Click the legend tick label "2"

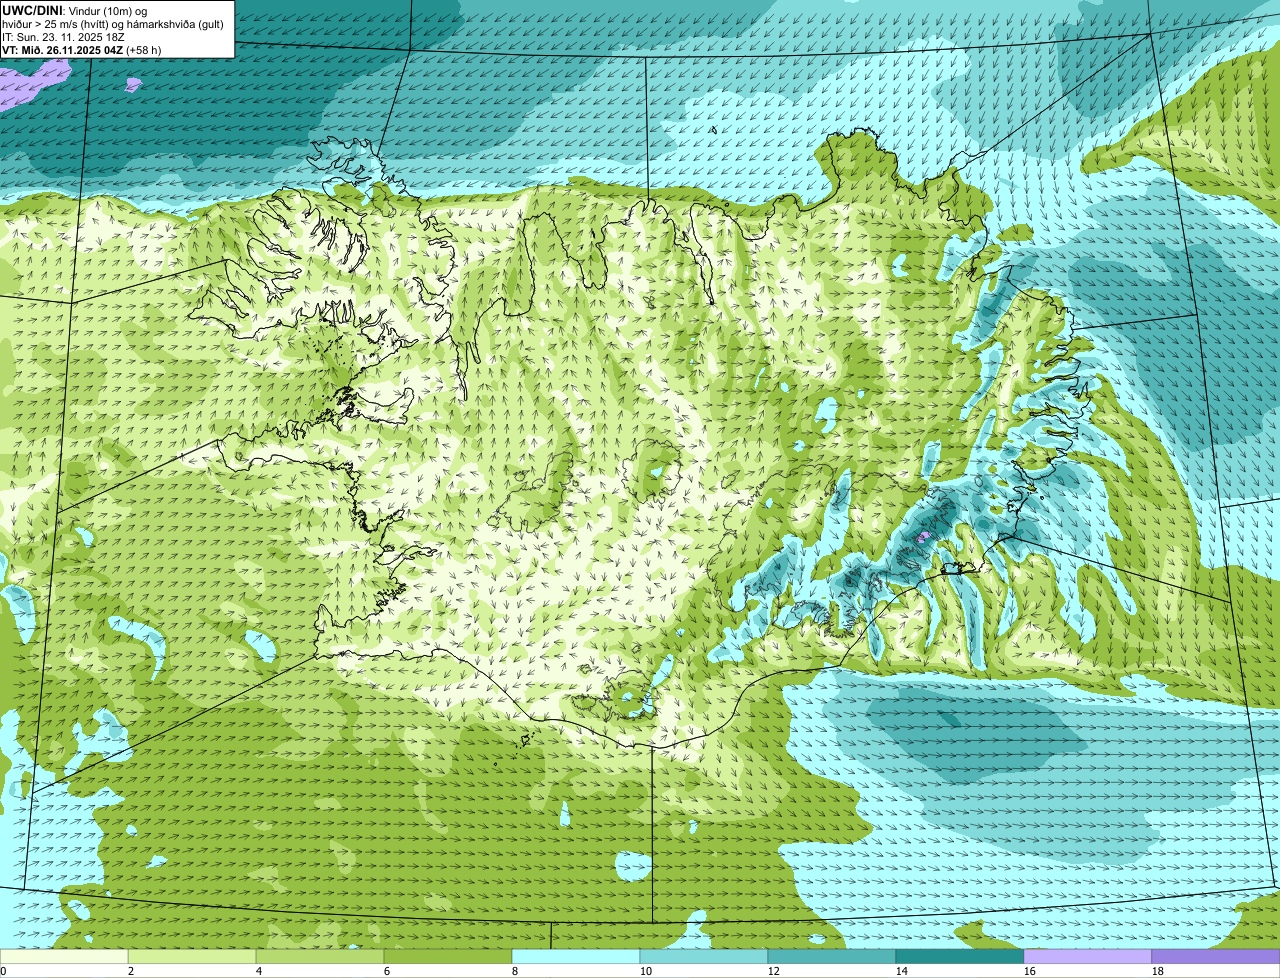coord(131,971)
